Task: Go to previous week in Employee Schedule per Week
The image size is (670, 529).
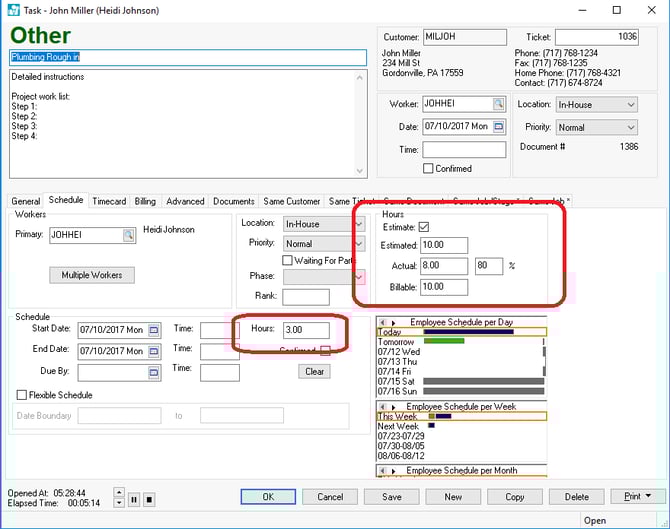Action: (382, 407)
